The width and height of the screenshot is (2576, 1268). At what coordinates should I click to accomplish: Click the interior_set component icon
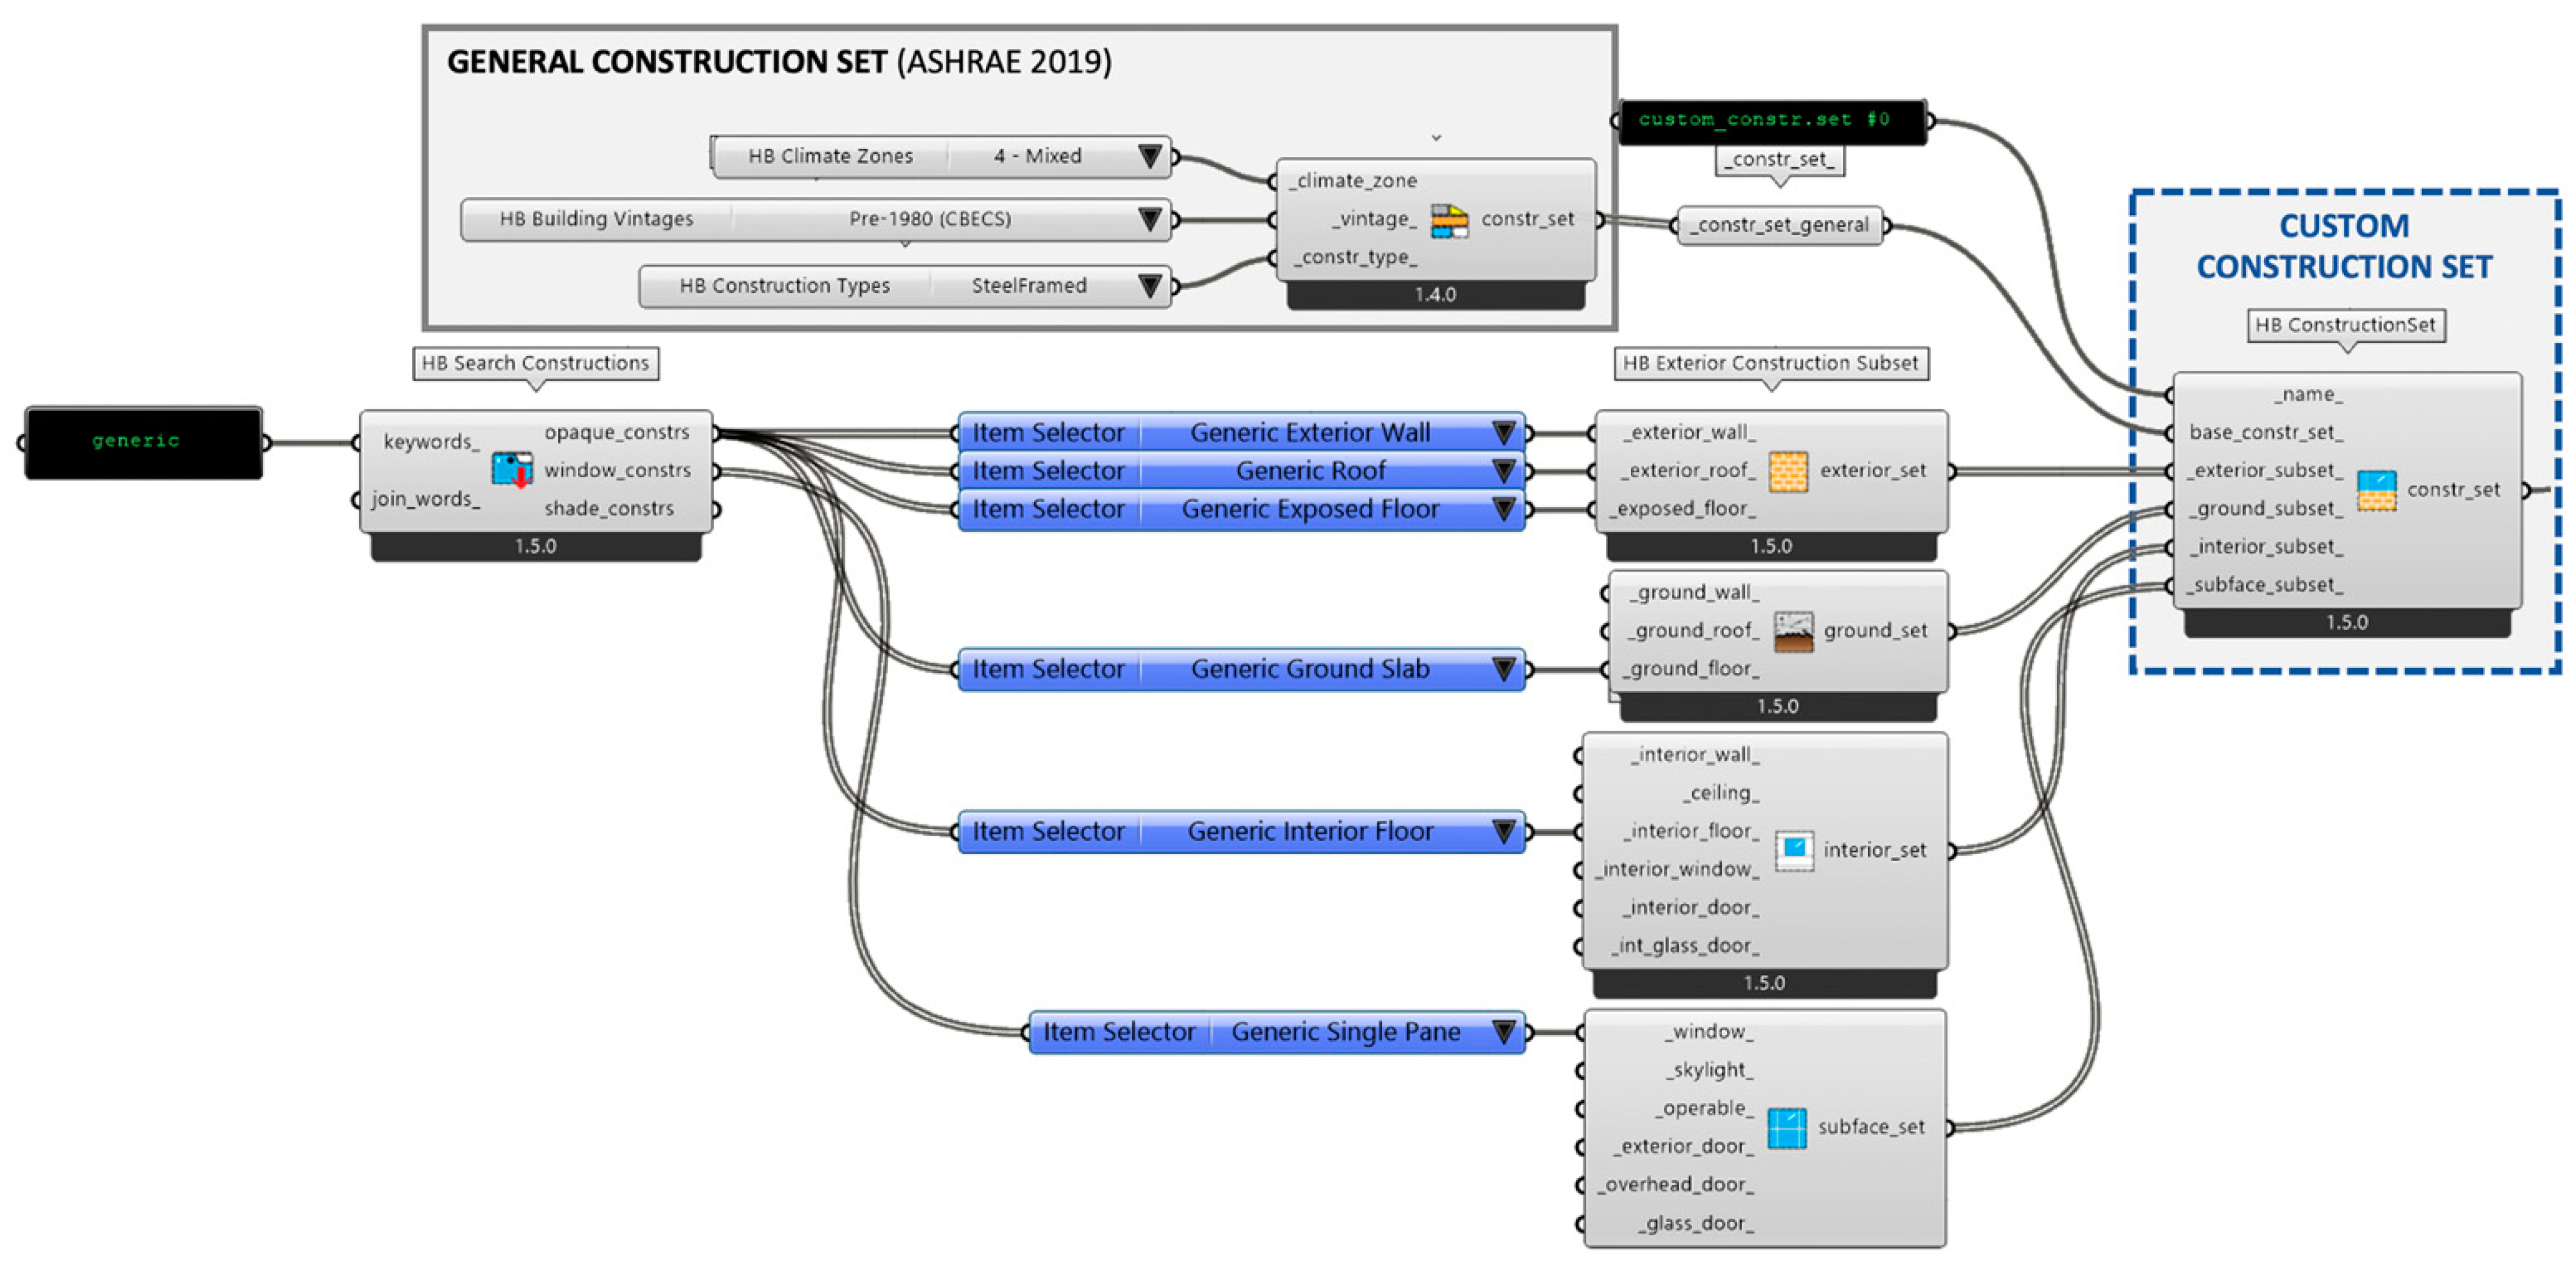pyautogui.click(x=1794, y=850)
